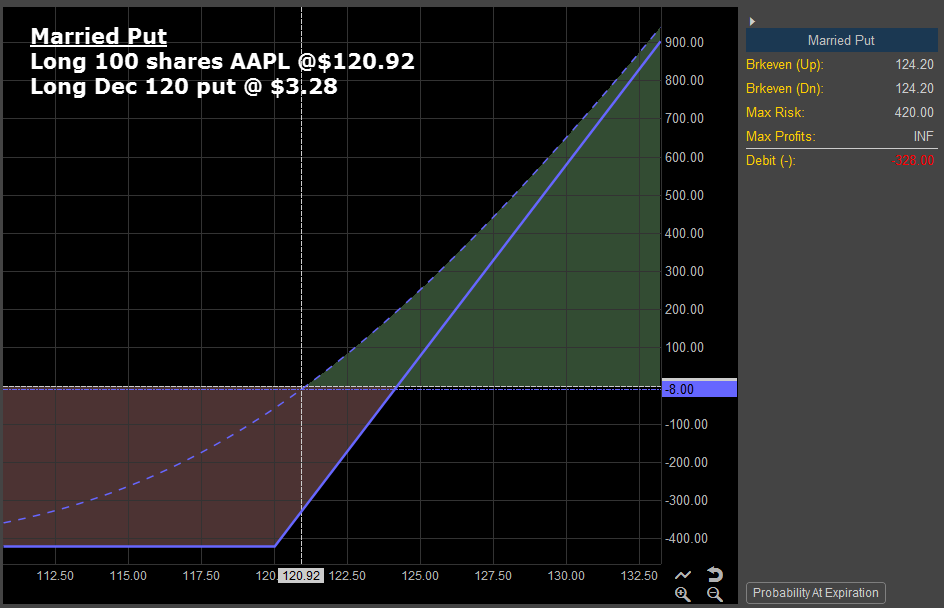Click the Max Risk label
This screenshot has width=944, height=608.
click(x=775, y=113)
